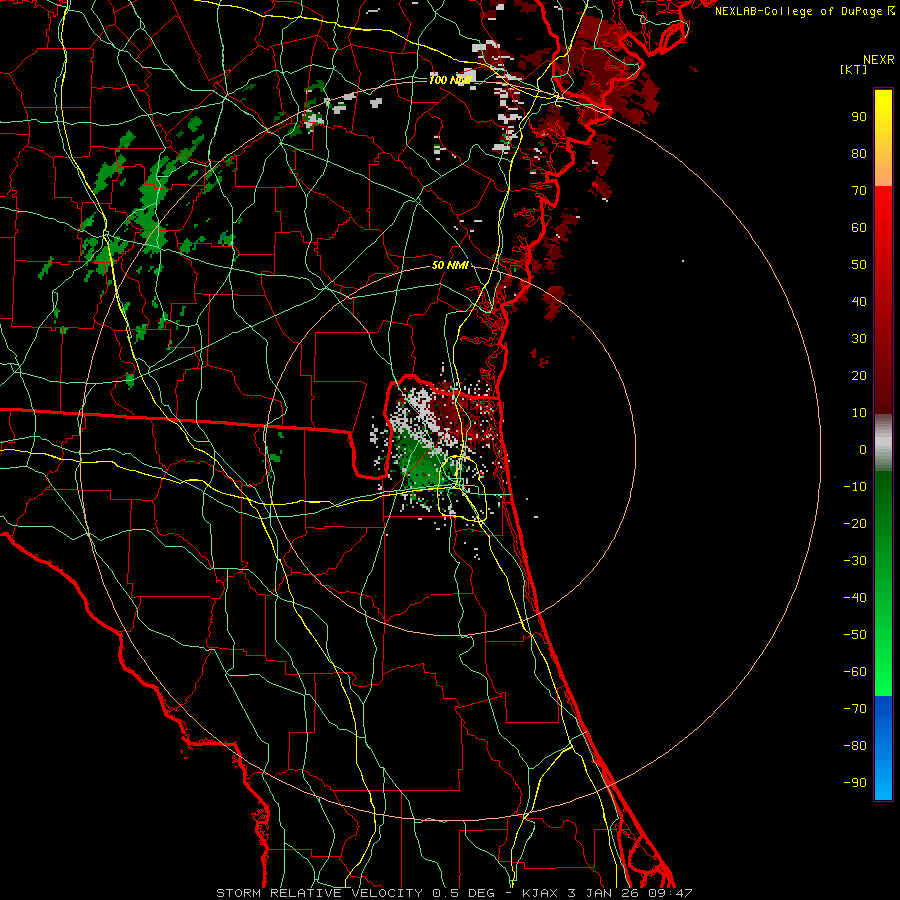
Task: Pick the 100 NMI range ring label
Action: pos(450,80)
